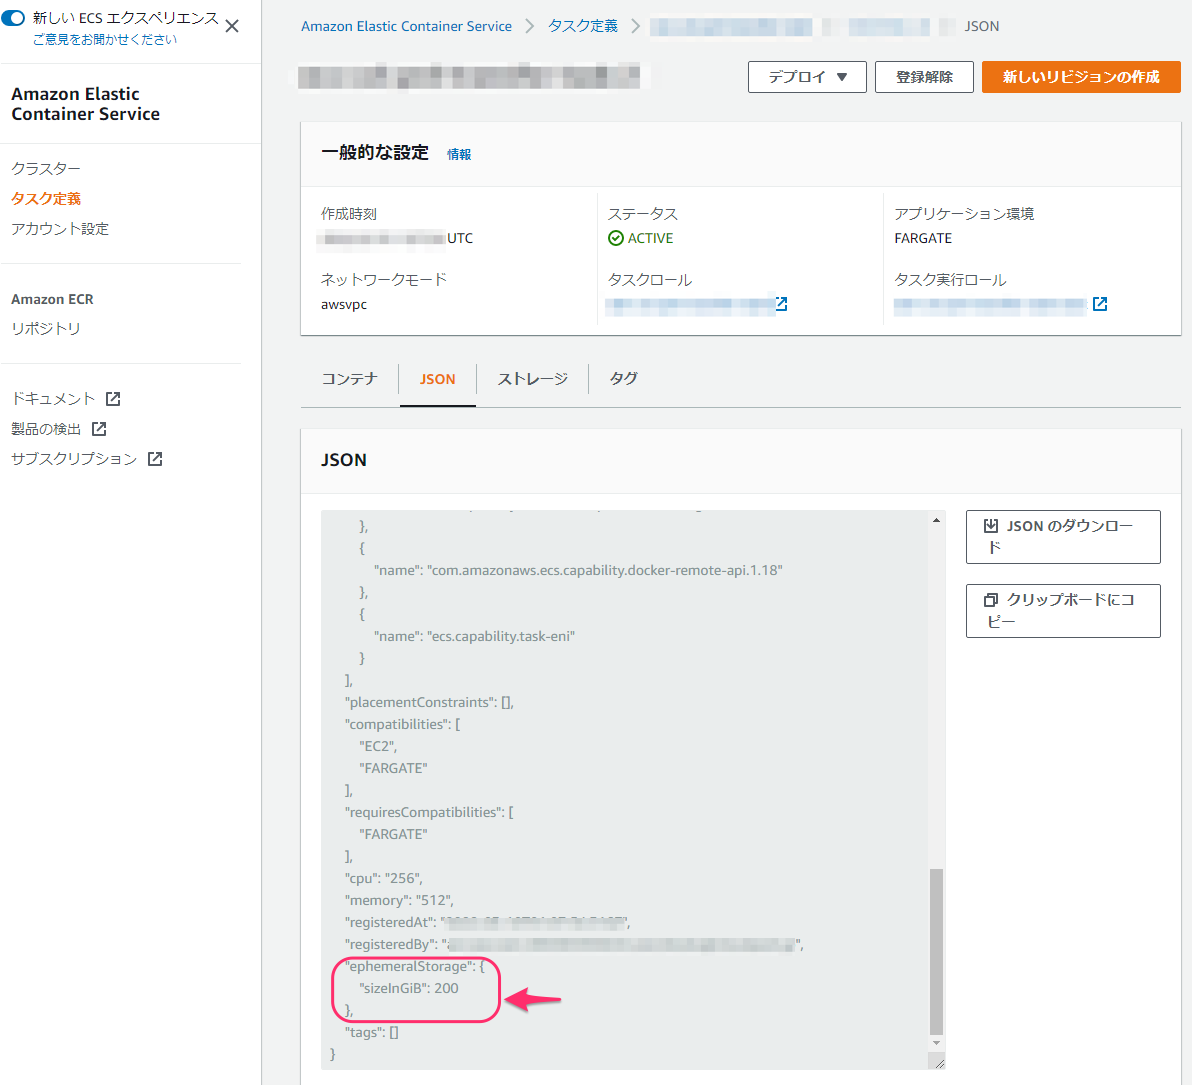
Task: Click クリップボードにコピー button
Action: pyautogui.click(x=1063, y=611)
